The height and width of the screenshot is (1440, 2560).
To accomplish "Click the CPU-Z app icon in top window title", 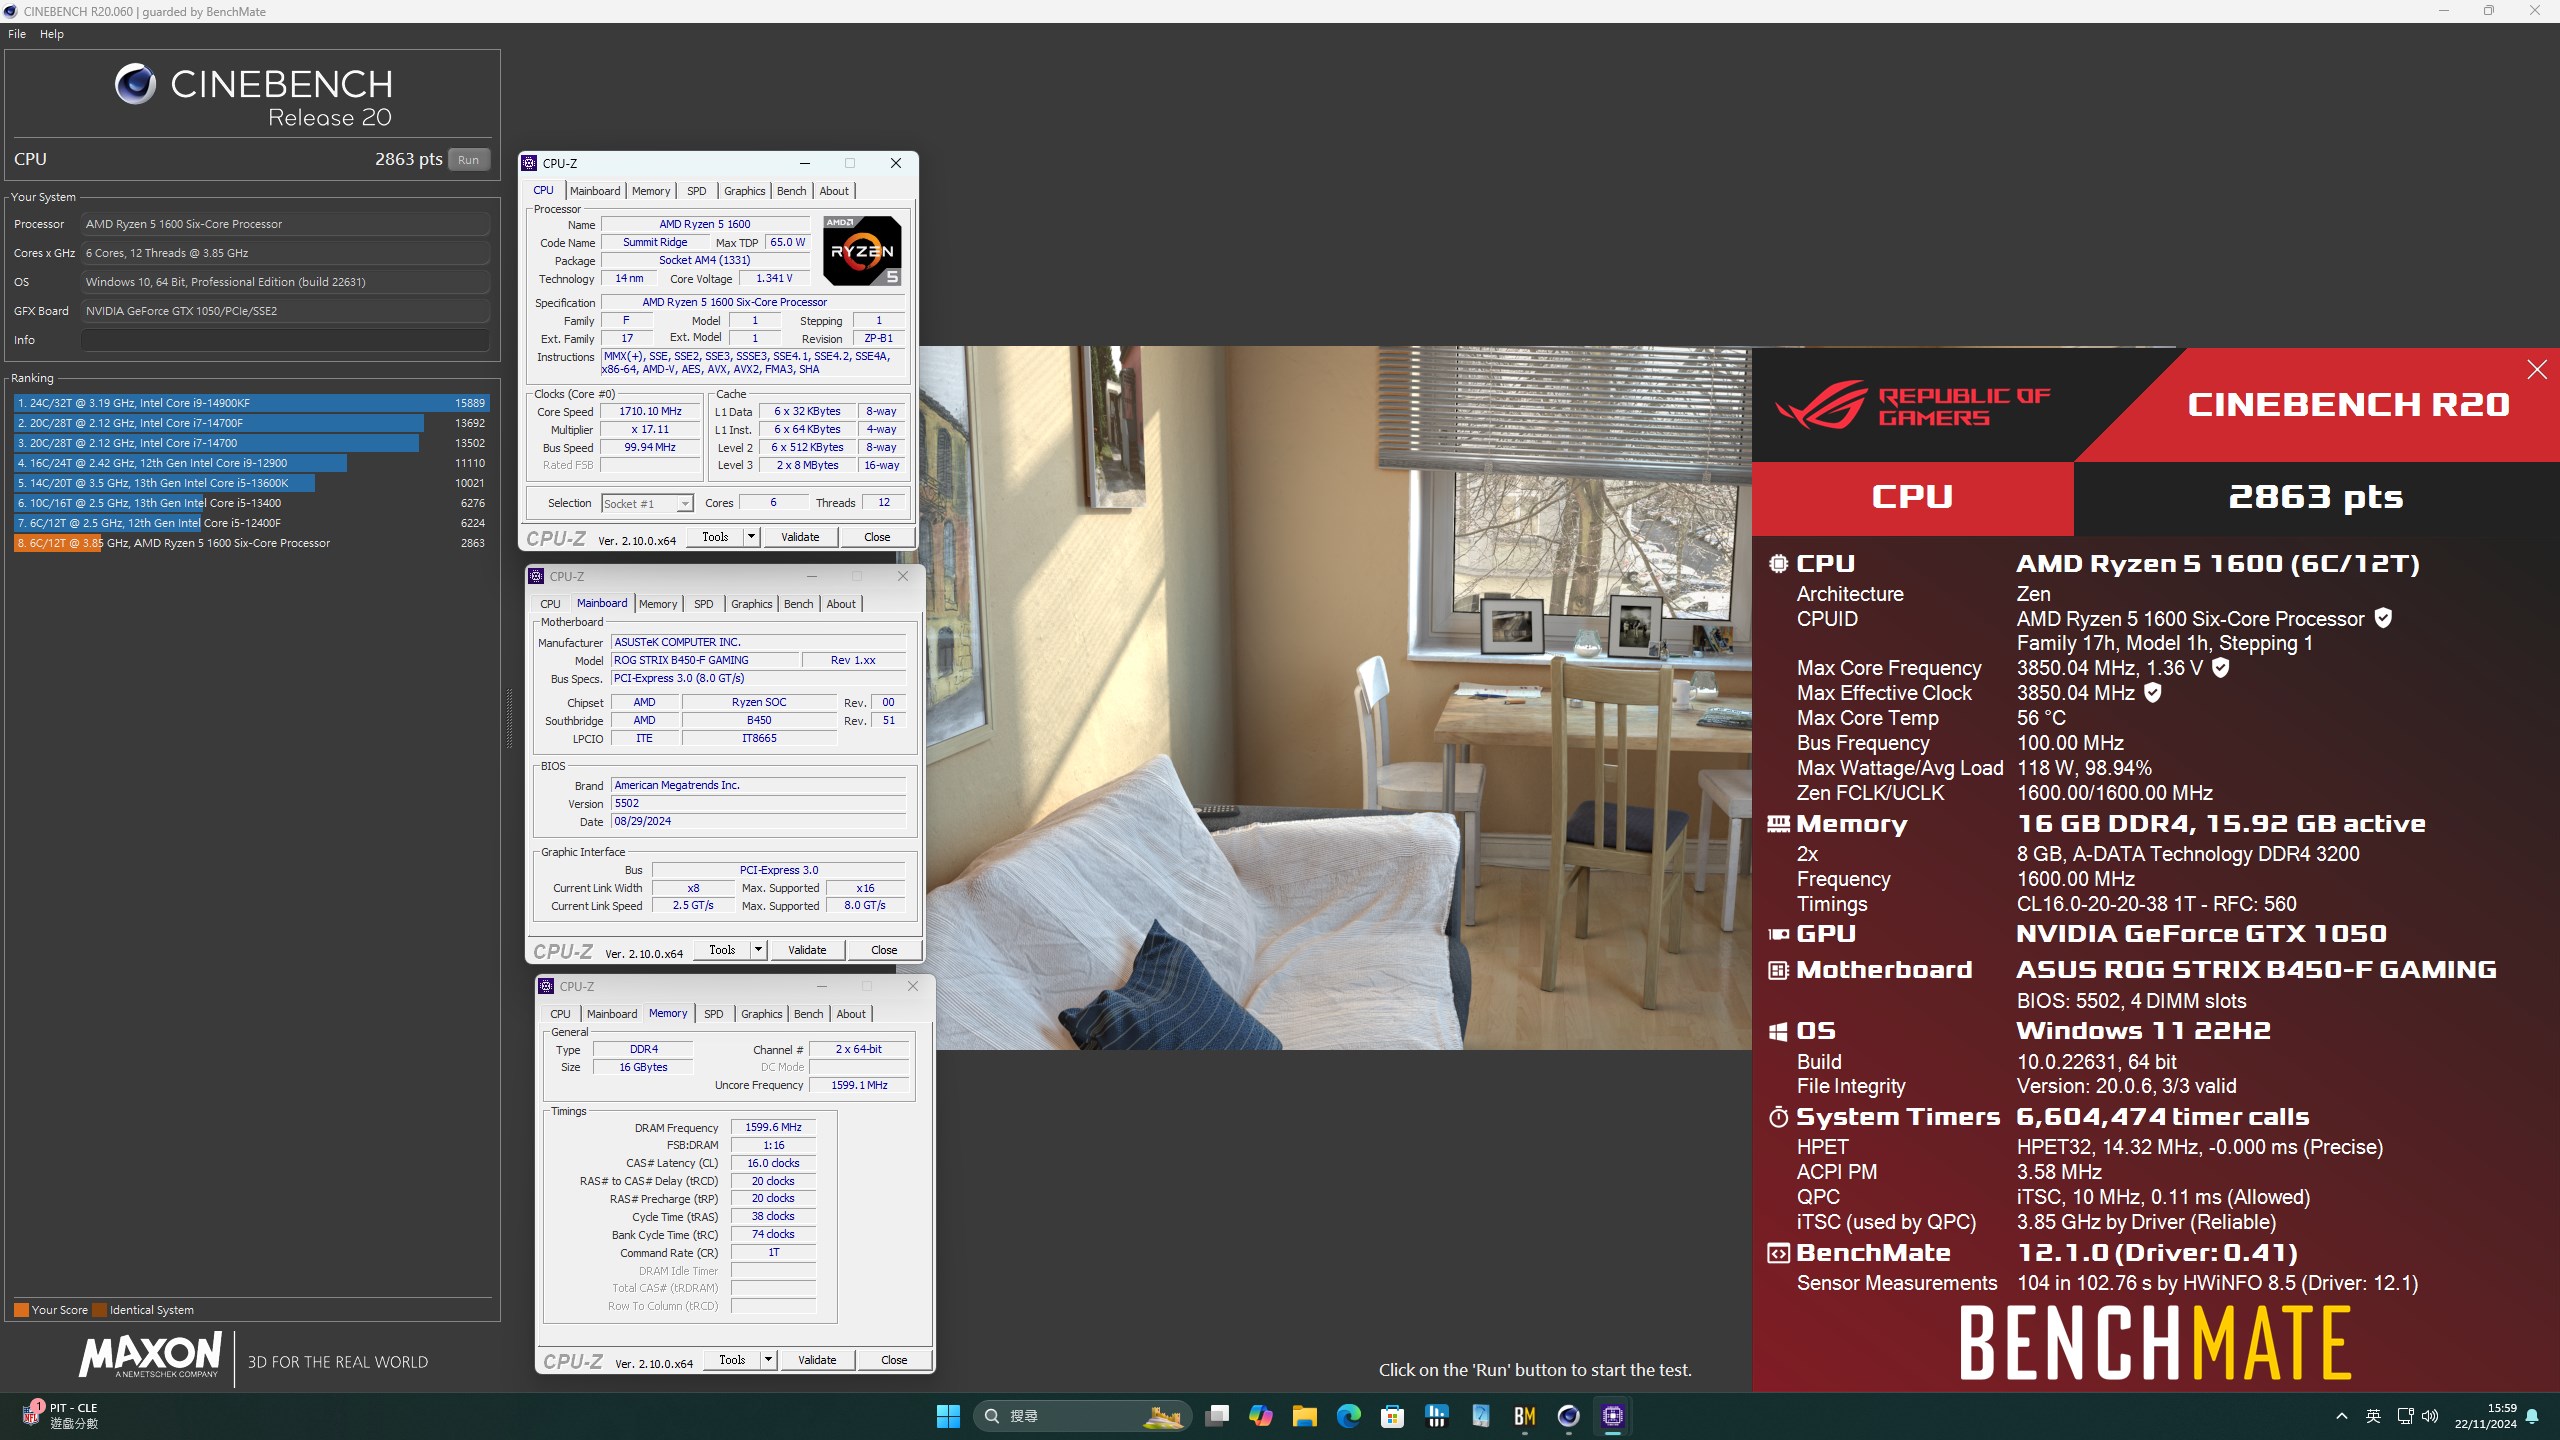I will tap(530, 163).
